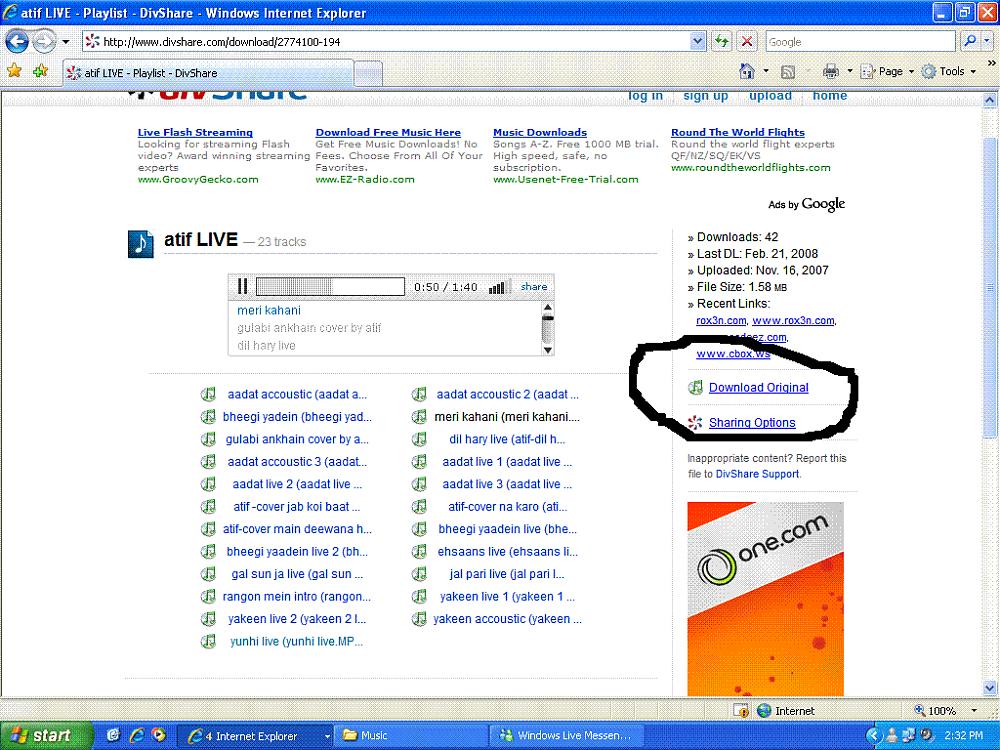Click the Favorites Center star icon
Viewport: 1000px width, 750px height.
pos(14,71)
